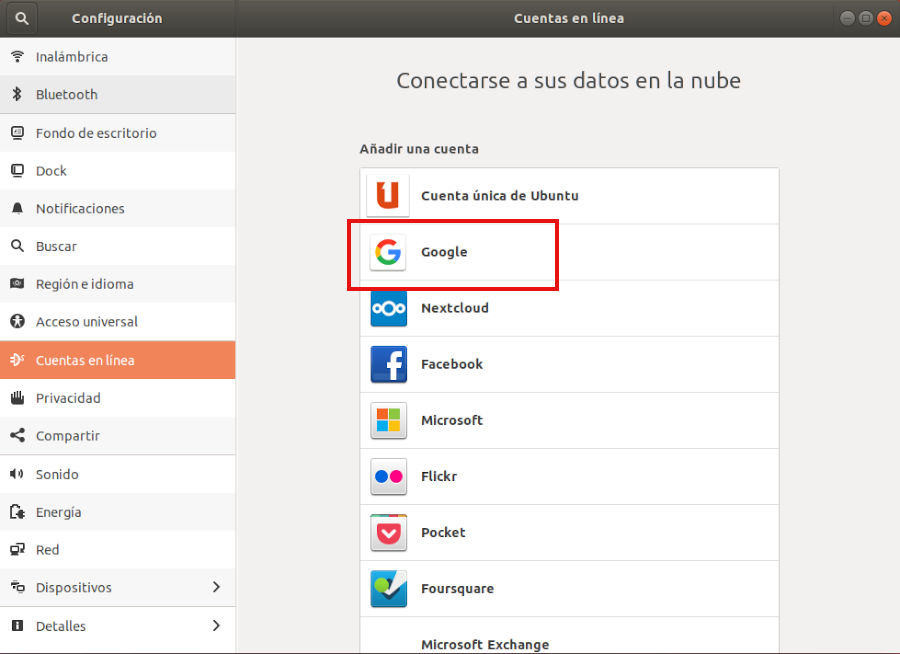Add a Pocket account
Image resolution: width=900 pixels, height=654 pixels.
click(569, 533)
